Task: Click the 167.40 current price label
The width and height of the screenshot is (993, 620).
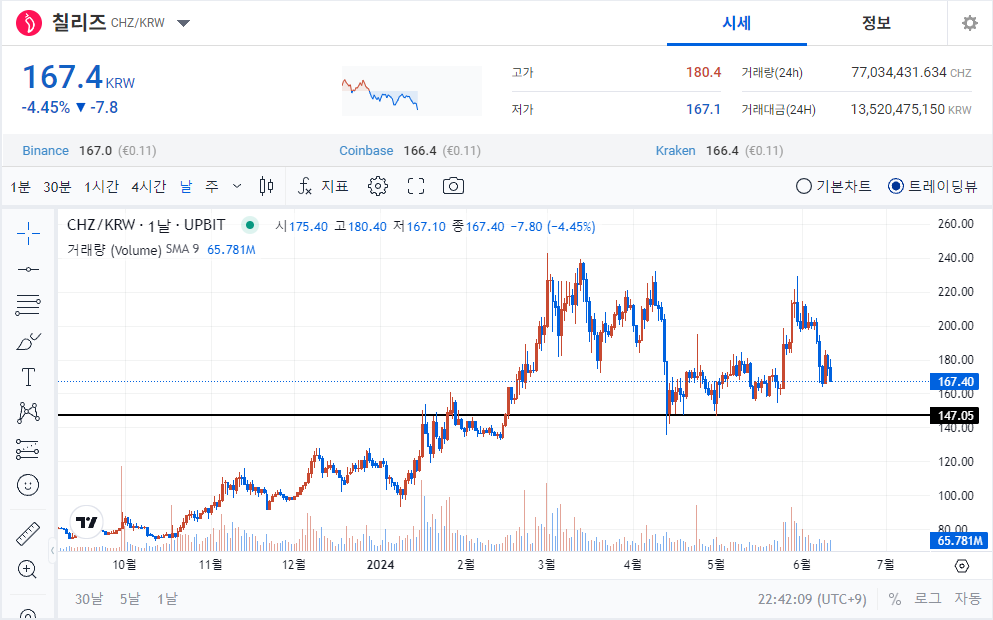Action: (955, 381)
